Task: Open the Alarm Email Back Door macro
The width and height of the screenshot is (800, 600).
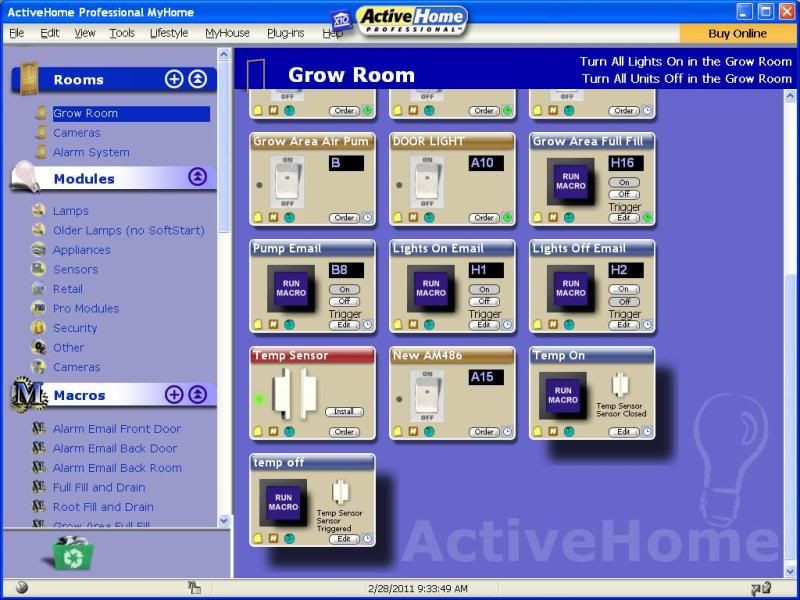Action: [x=115, y=448]
